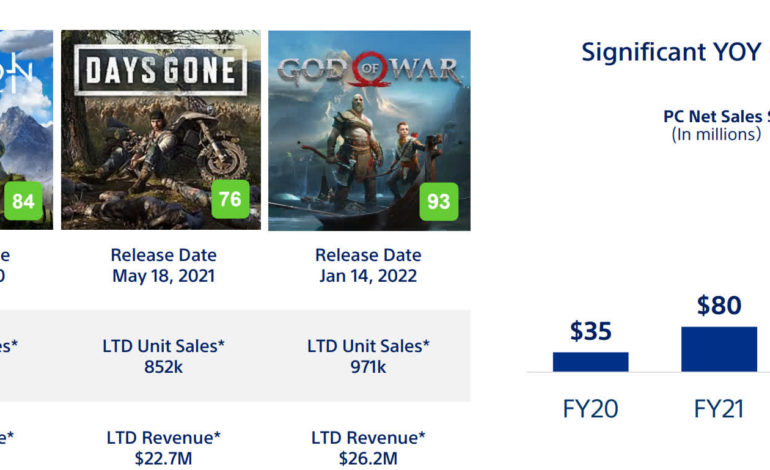Click the FY20 axis label
770x470 pixels.
click(x=590, y=408)
